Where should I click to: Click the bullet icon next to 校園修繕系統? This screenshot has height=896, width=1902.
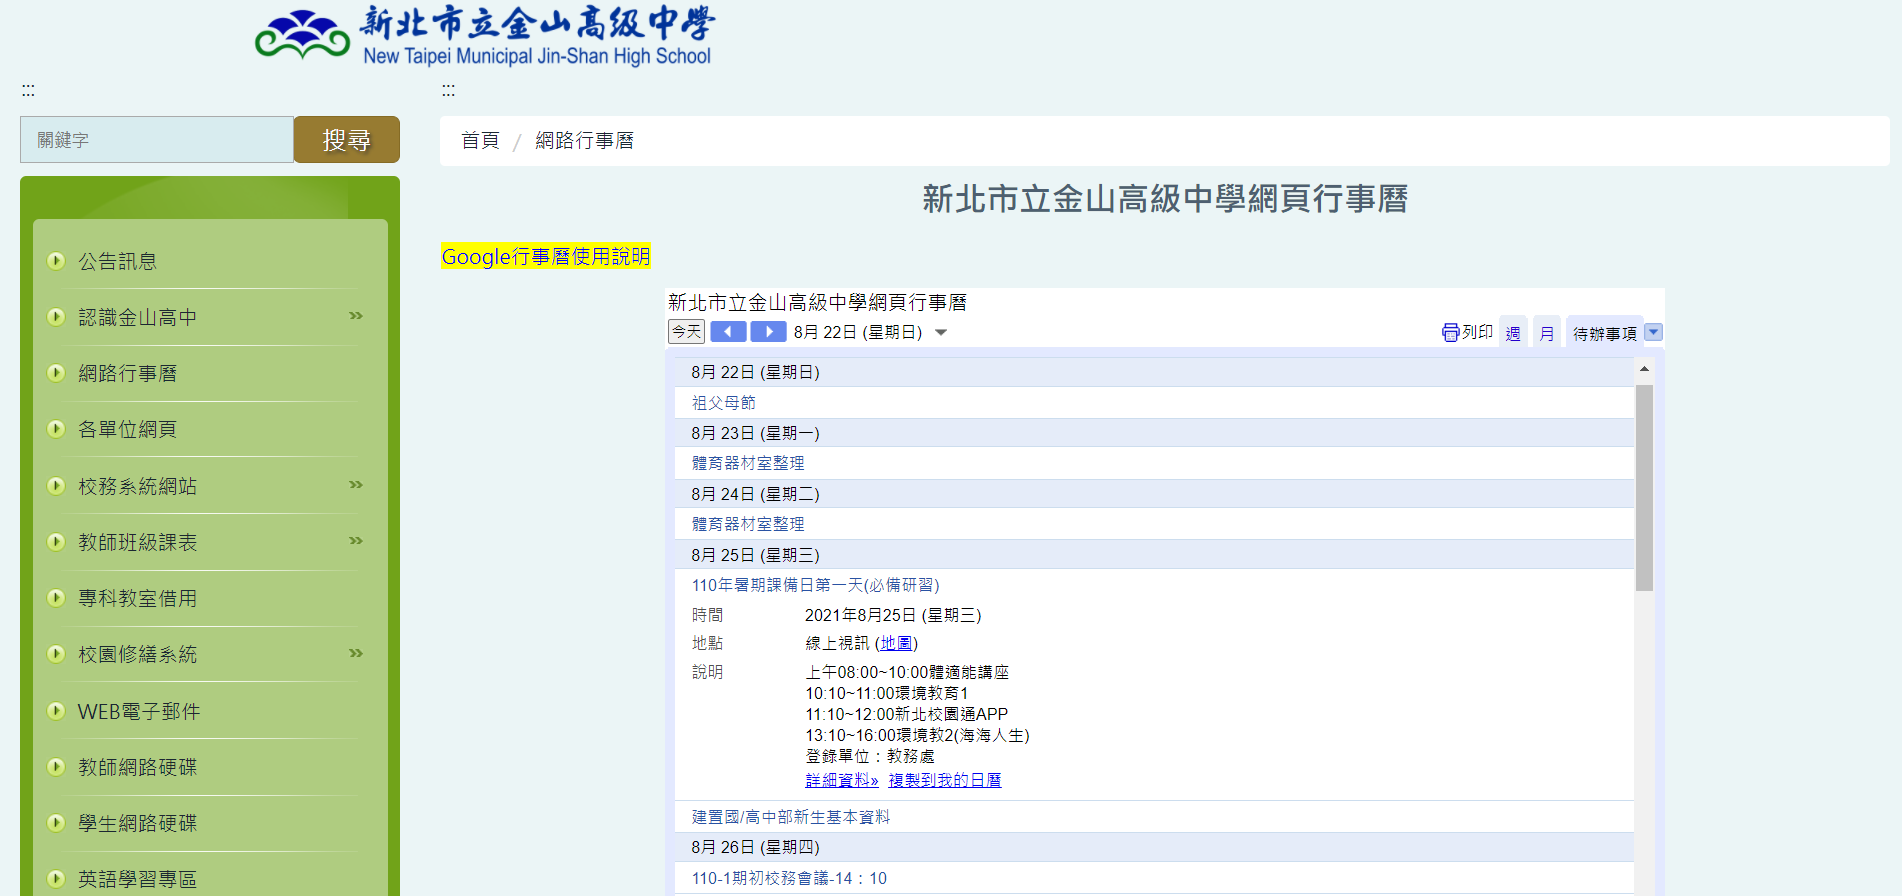[x=56, y=654]
